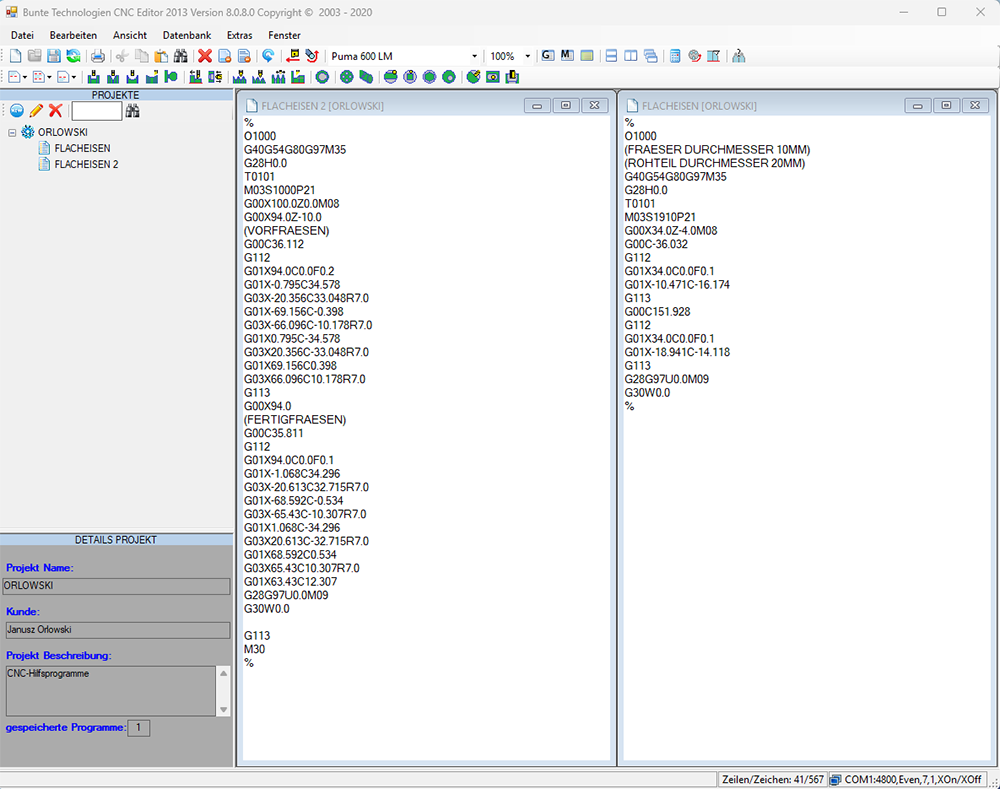
Task: Click the COM1:4800,Even,7,1,XOn/XOff status entry
Action: click(x=908, y=779)
